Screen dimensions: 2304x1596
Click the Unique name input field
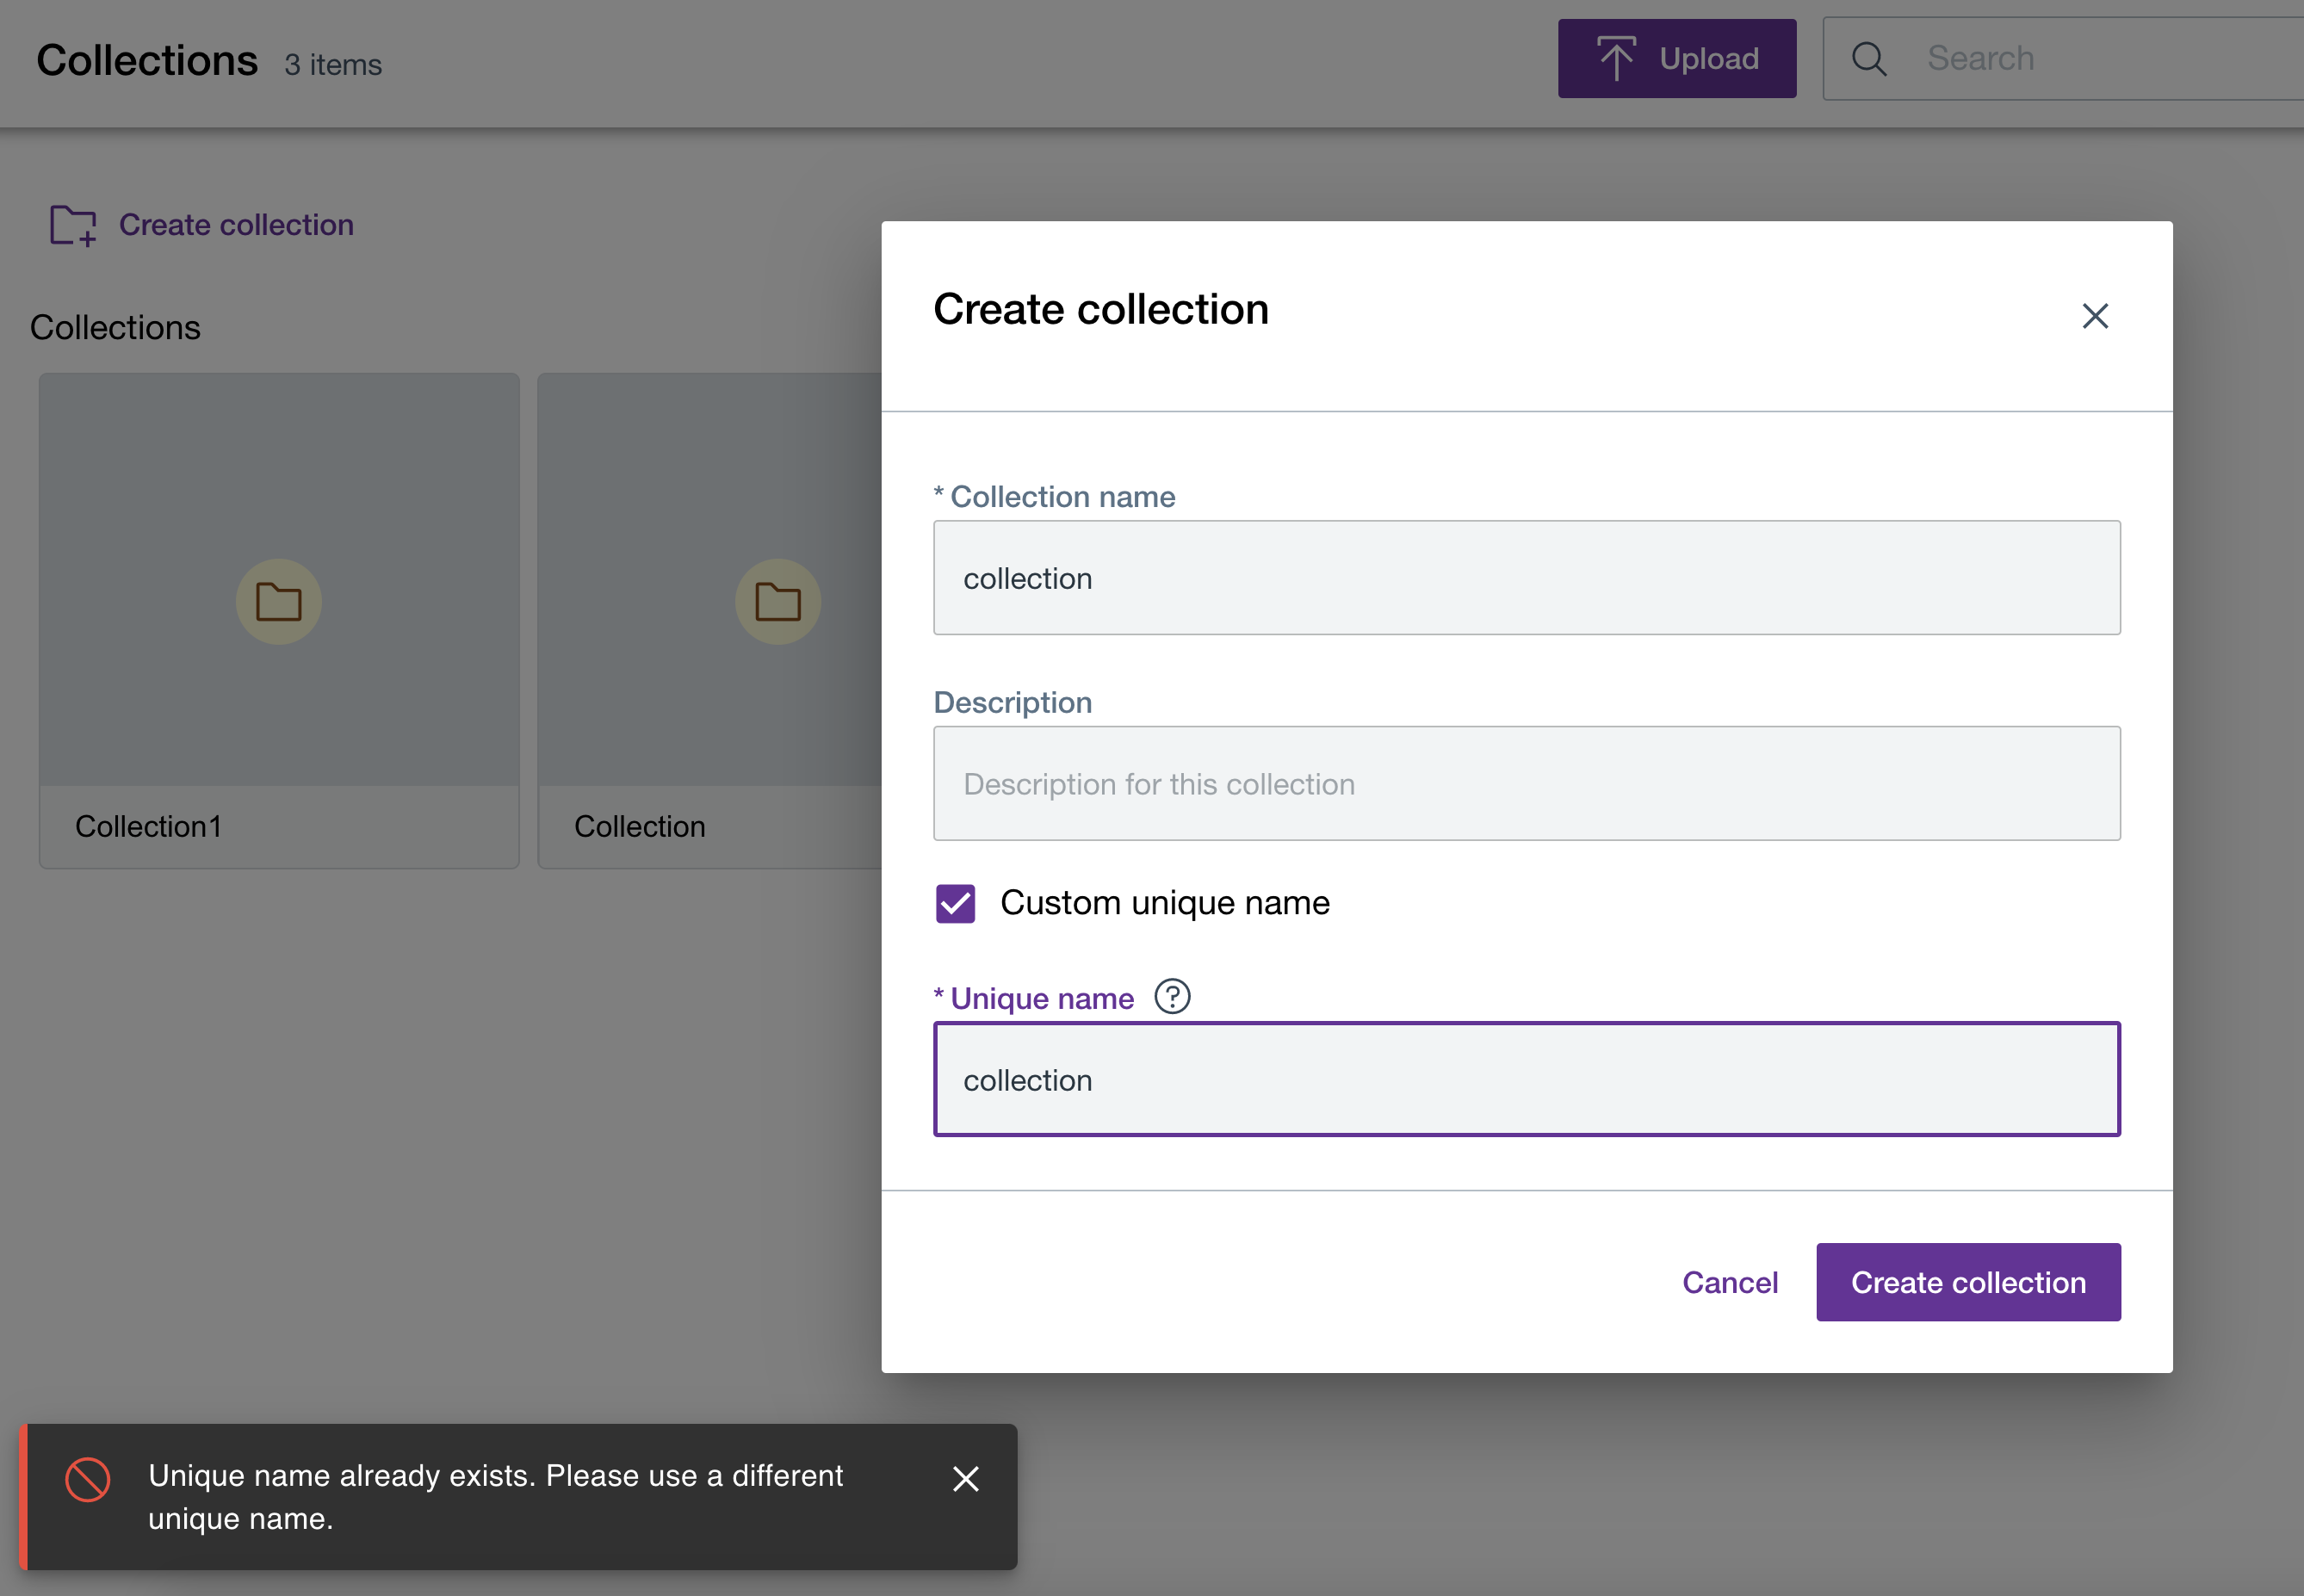point(1526,1080)
